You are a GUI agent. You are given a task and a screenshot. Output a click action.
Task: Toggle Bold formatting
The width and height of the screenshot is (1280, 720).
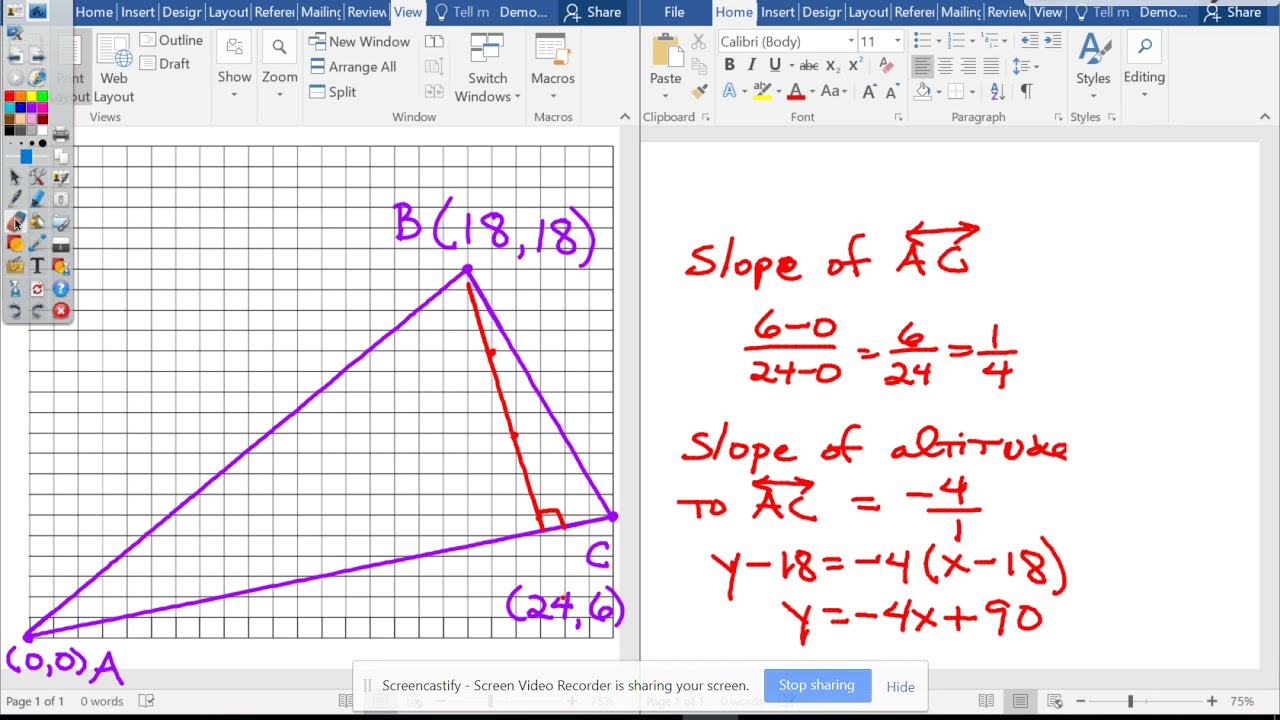coord(729,65)
